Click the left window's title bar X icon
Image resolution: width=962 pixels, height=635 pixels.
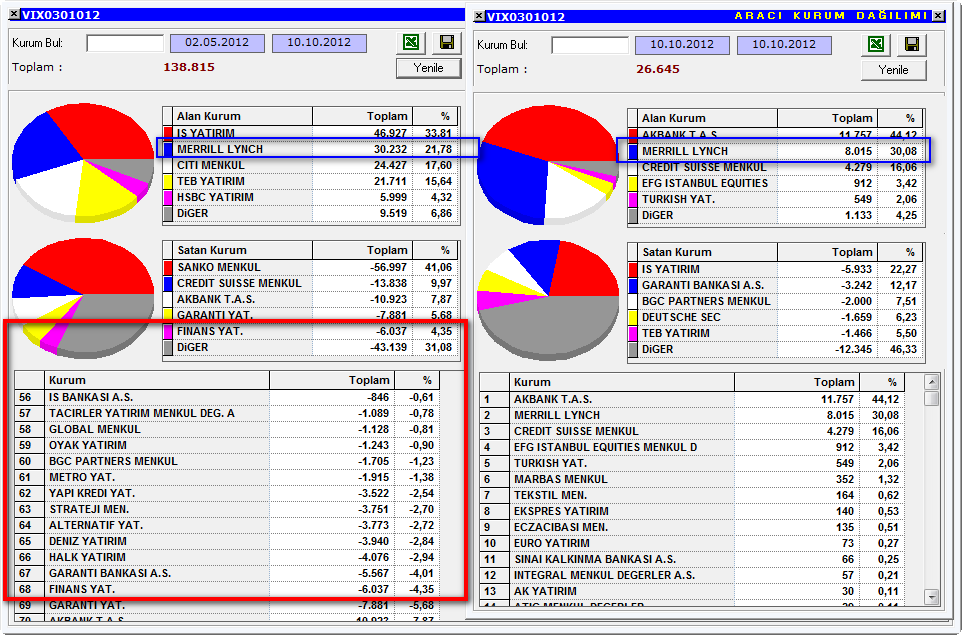pyautogui.click(x=15, y=13)
